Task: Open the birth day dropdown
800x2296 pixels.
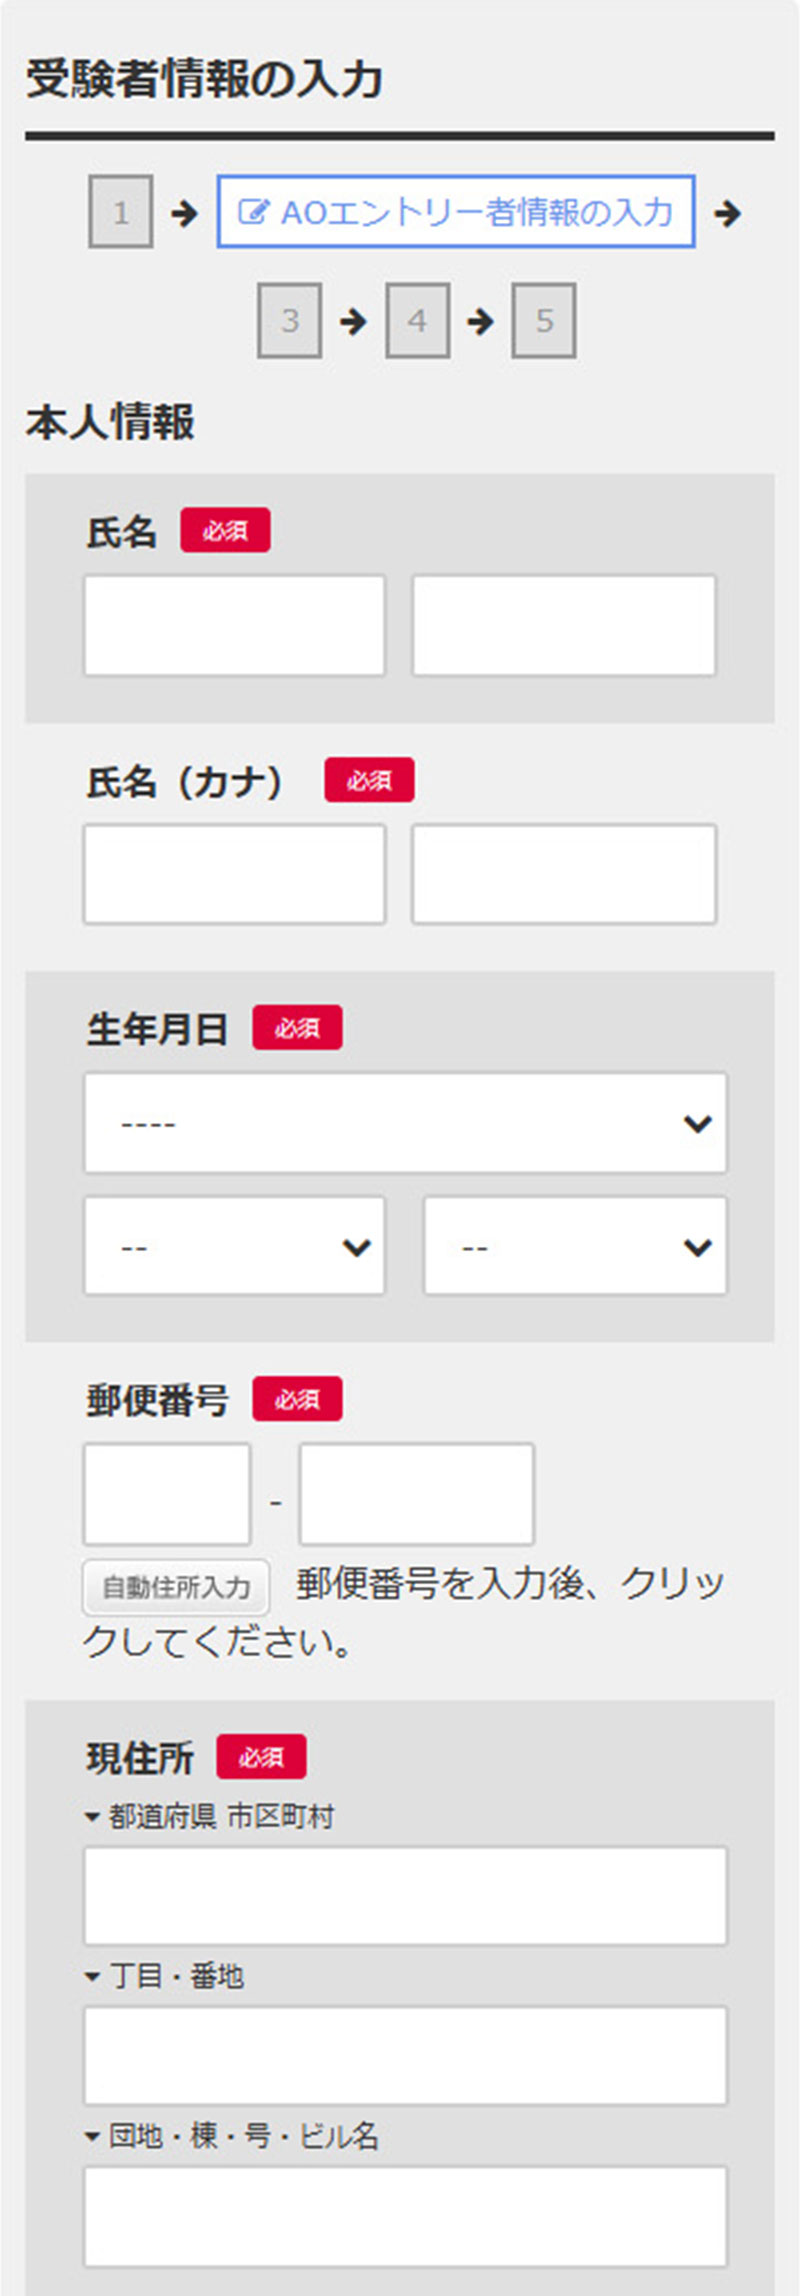Action: 575,1247
